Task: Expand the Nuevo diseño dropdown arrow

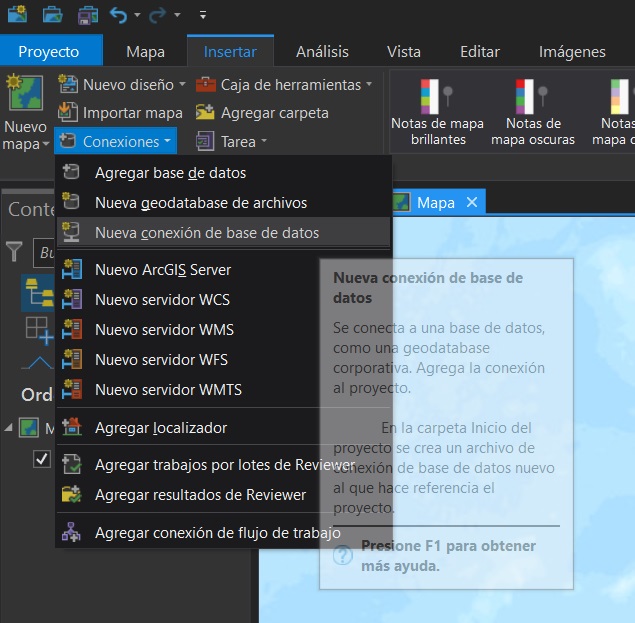Action: (x=182, y=84)
